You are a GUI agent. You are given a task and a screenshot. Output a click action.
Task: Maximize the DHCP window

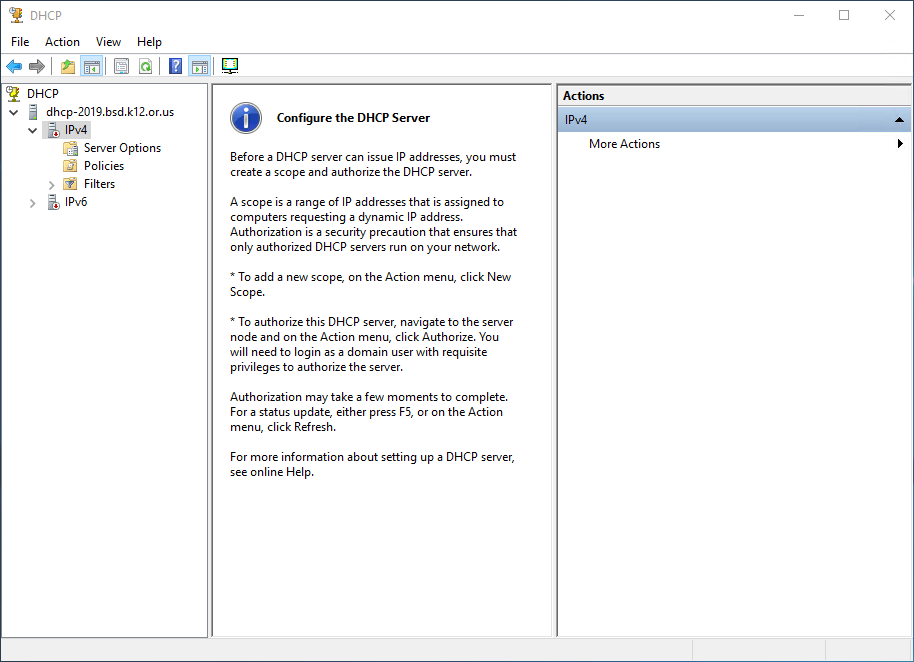click(x=844, y=15)
